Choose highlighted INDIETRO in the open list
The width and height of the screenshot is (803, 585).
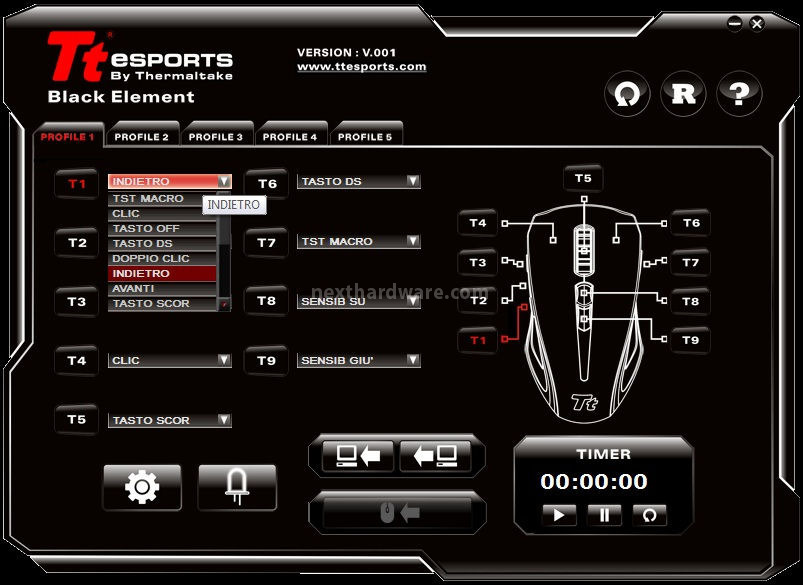[162, 274]
